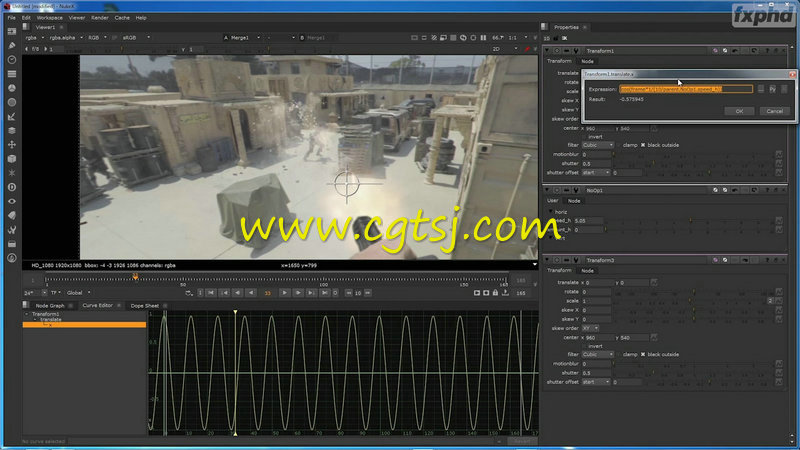Click the Transform3 scale animation icon
The width and height of the screenshot is (800, 450).
779,301
